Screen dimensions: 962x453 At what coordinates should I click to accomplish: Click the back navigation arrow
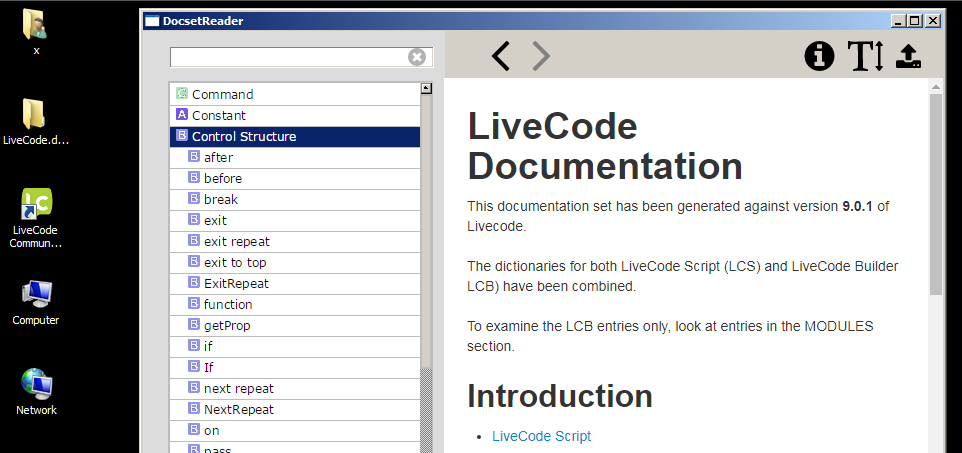pyautogui.click(x=501, y=57)
